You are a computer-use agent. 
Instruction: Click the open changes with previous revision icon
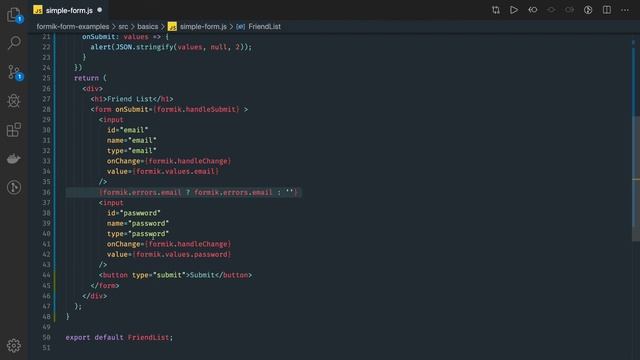[x=533, y=10]
